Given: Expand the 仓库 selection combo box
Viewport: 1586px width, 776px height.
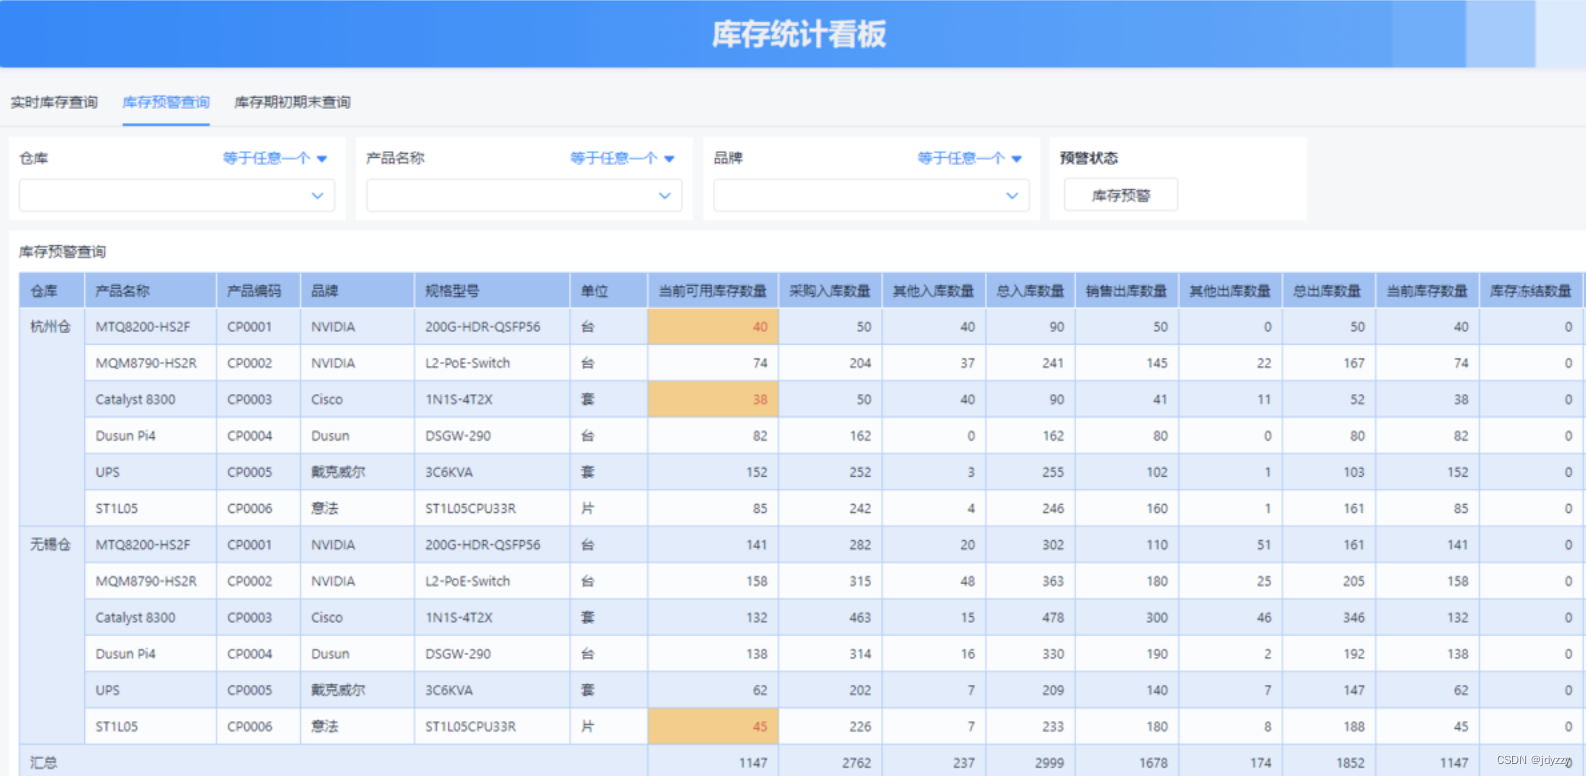Looking at the screenshot, I should [177, 196].
